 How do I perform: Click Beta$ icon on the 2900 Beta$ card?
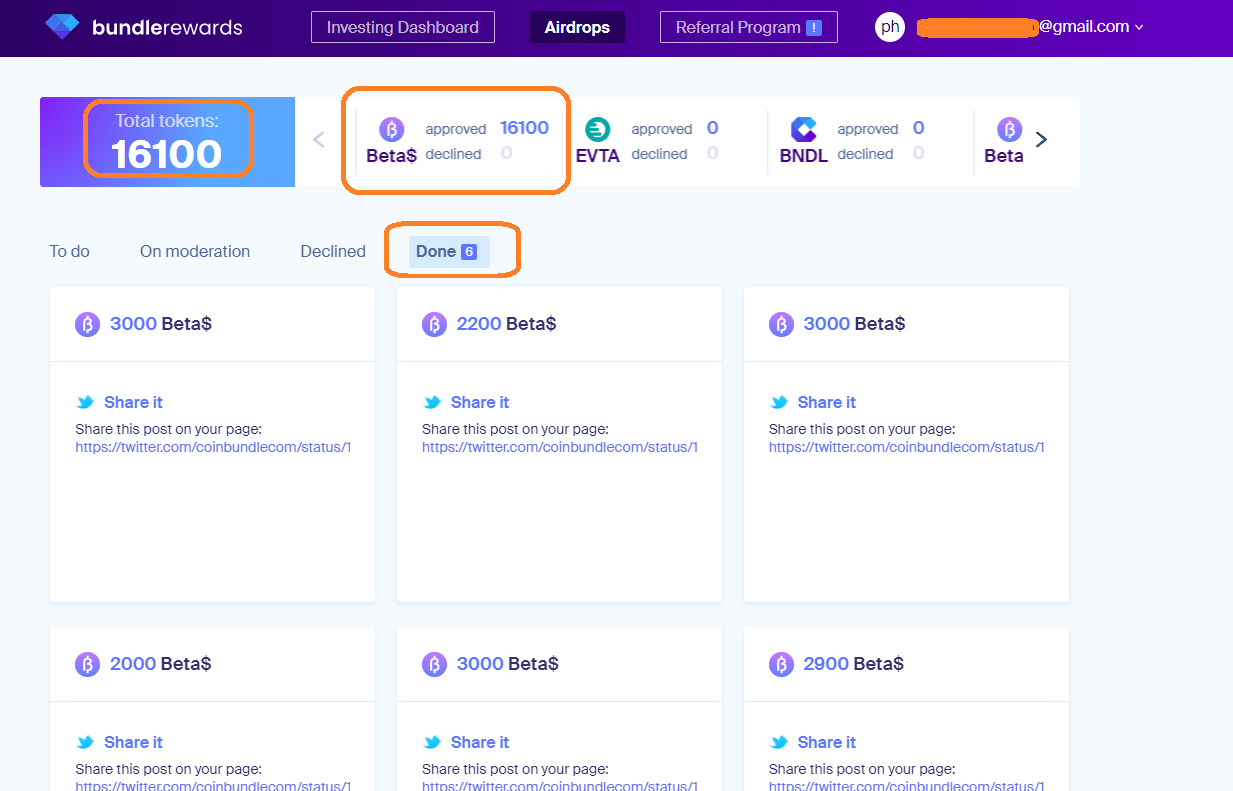pyautogui.click(x=781, y=664)
